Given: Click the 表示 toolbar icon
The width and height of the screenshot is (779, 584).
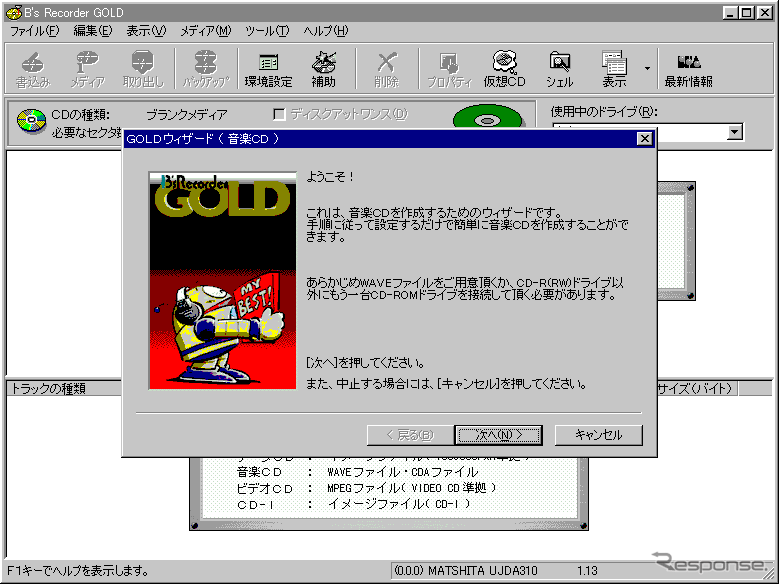Looking at the screenshot, I should coord(615,70).
